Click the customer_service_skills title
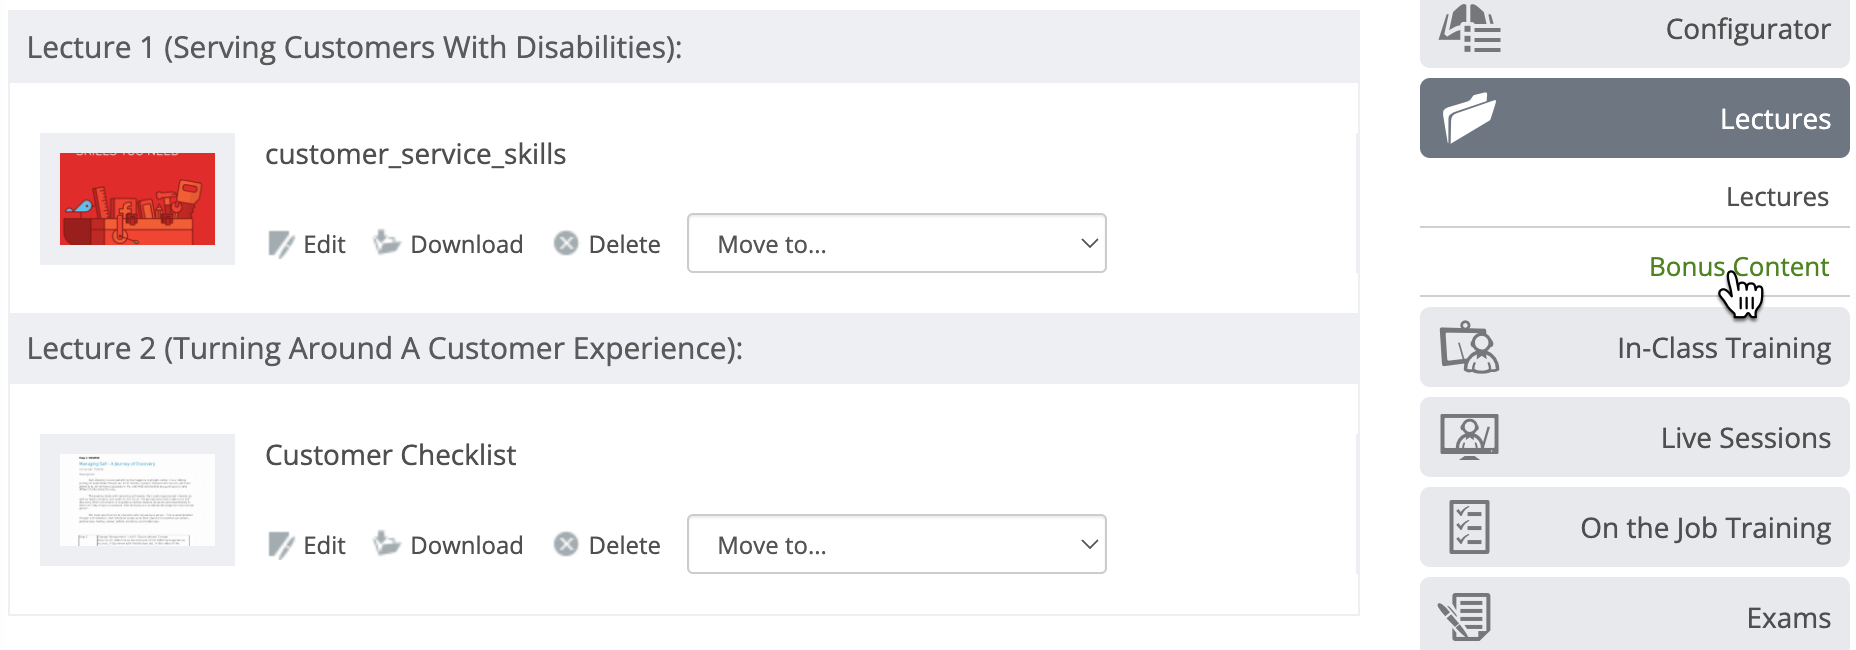Viewport: 1856px width, 650px height. pyautogui.click(x=415, y=154)
